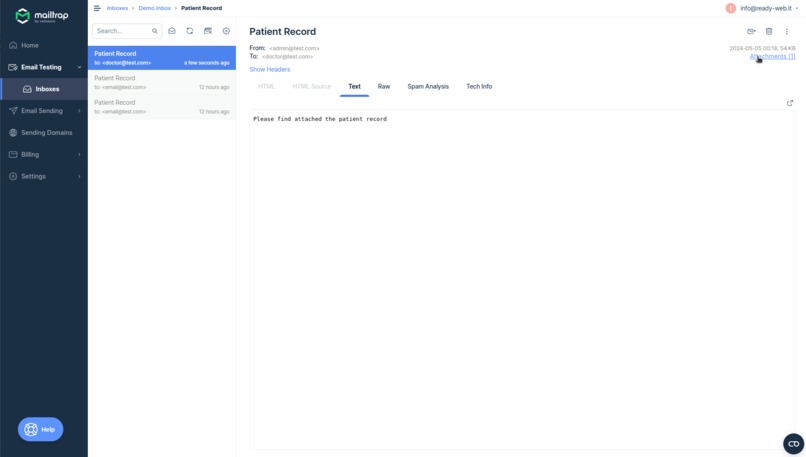
Task: Mark all messages as read icon
Action: pos(172,31)
